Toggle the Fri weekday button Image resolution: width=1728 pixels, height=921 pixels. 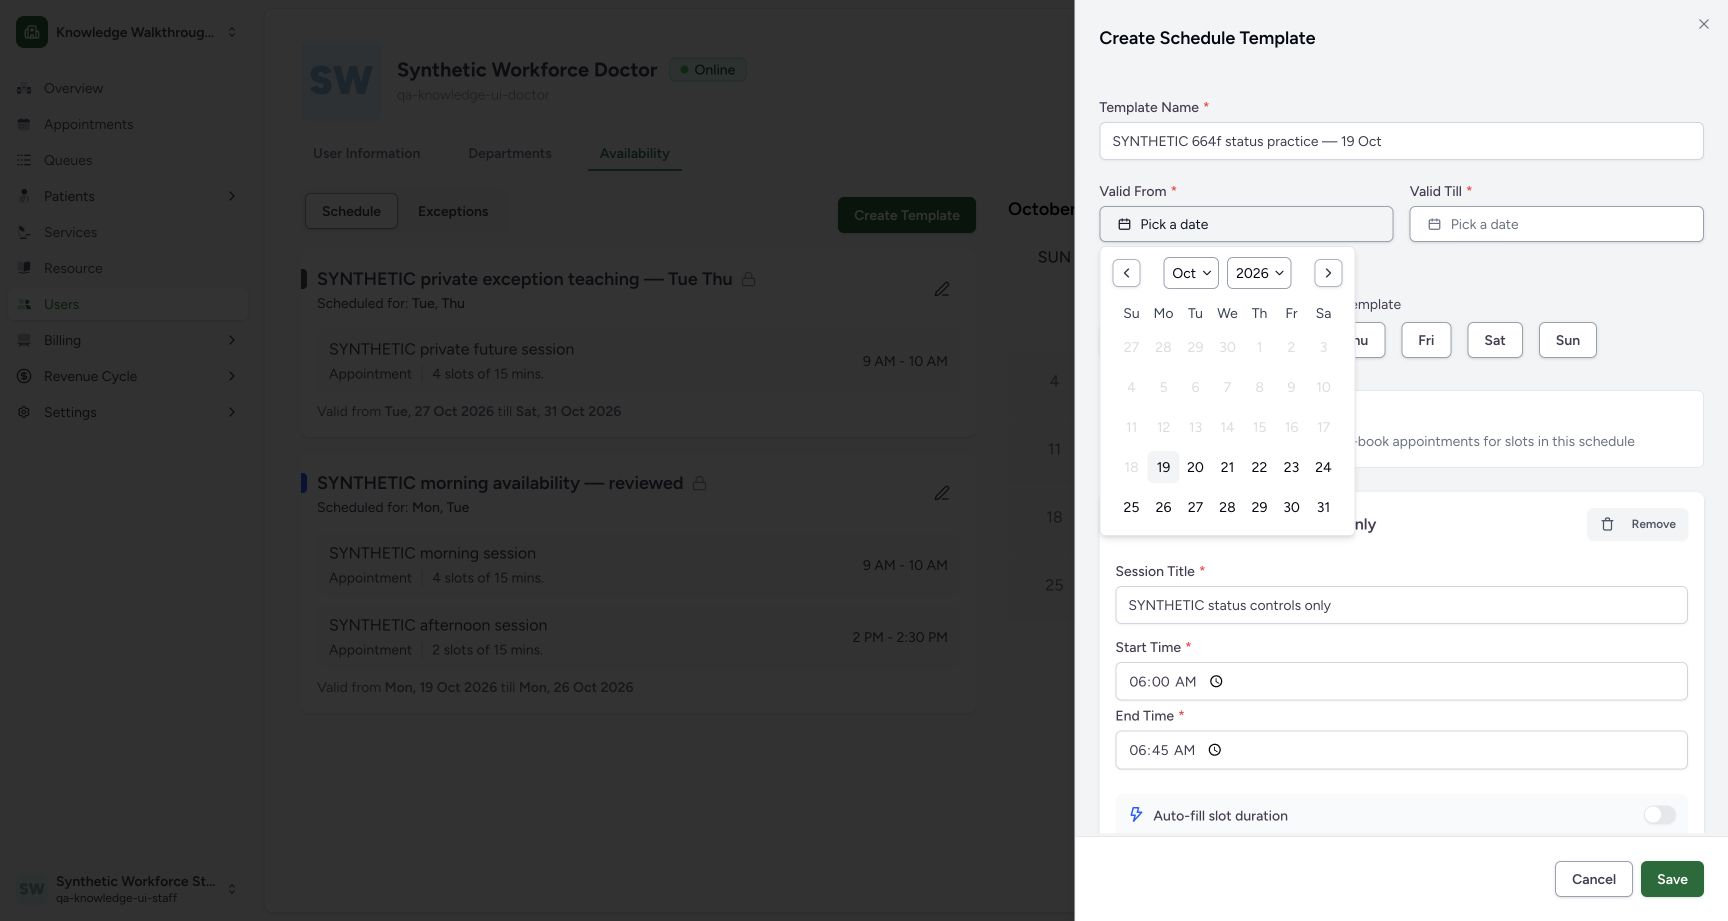(x=1426, y=340)
